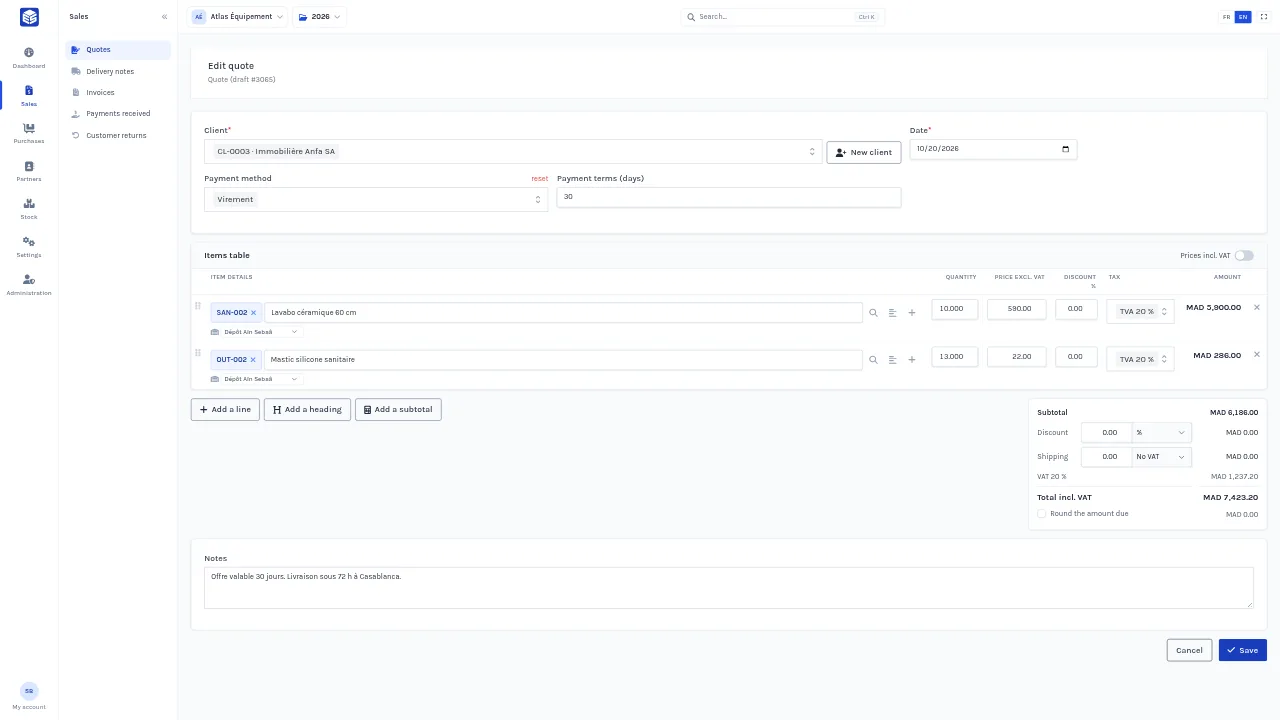Edit price 590.00 on SAN-002 line
Screen dimensions: 1280x720
(1017, 309)
